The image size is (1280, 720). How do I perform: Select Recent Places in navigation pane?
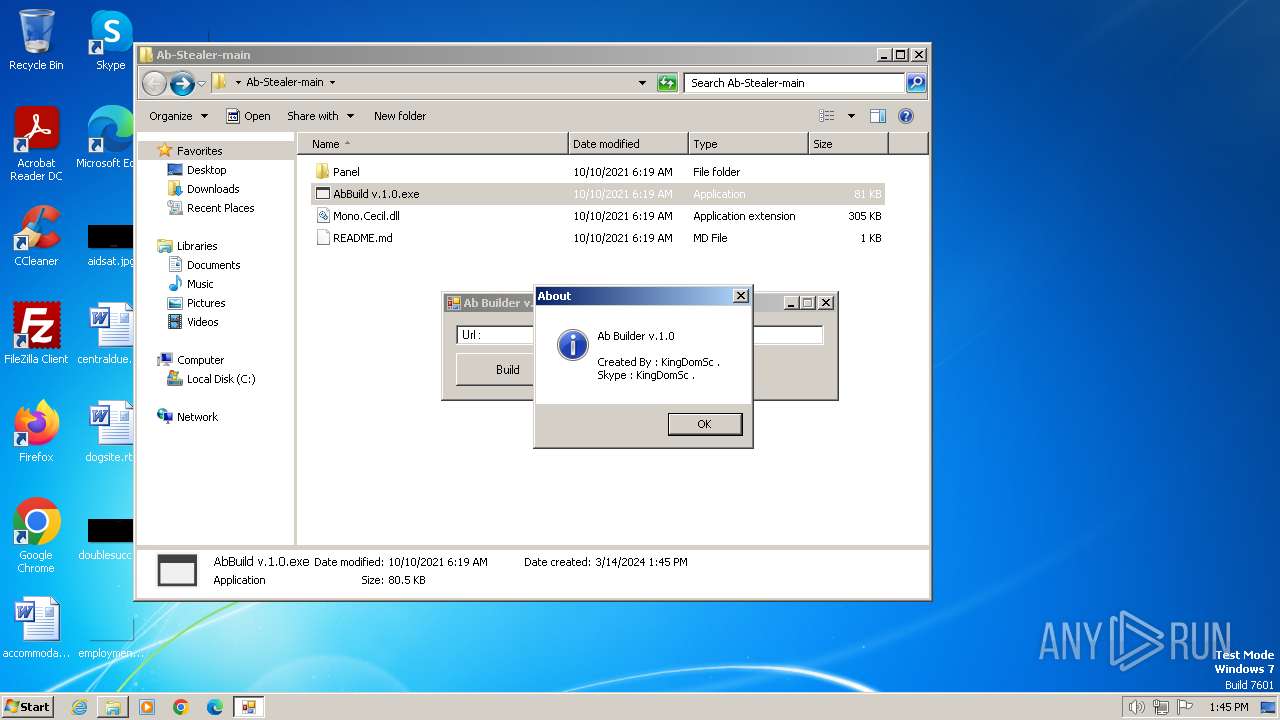pos(220,208)
